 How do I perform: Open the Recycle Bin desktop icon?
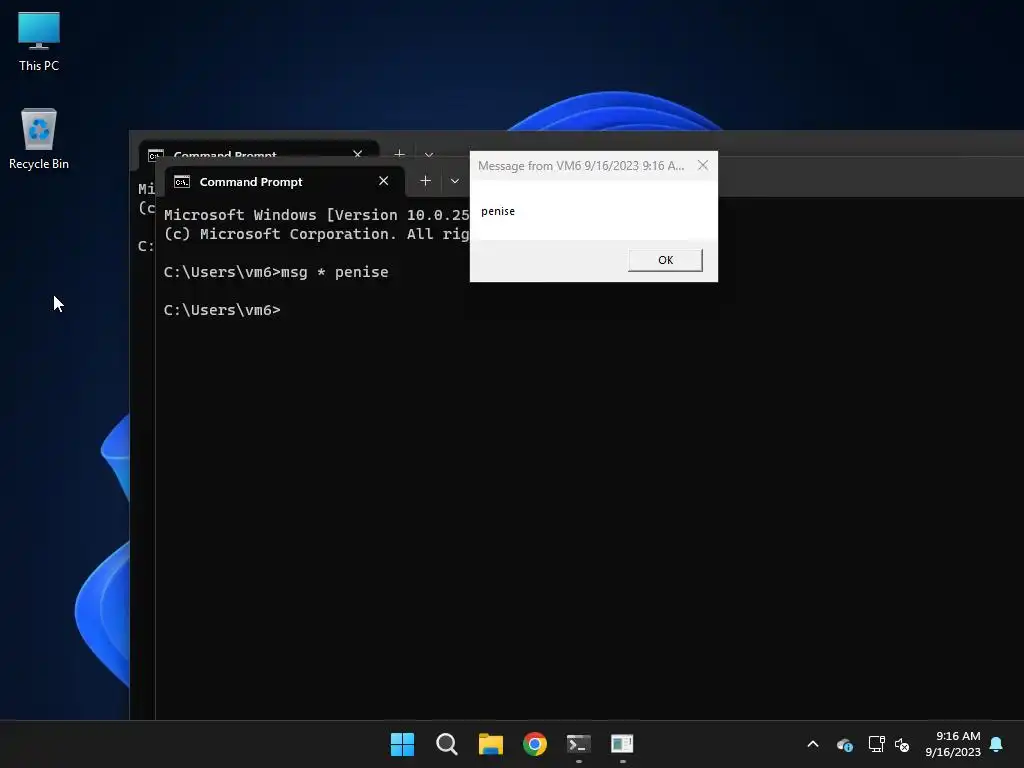39,138
